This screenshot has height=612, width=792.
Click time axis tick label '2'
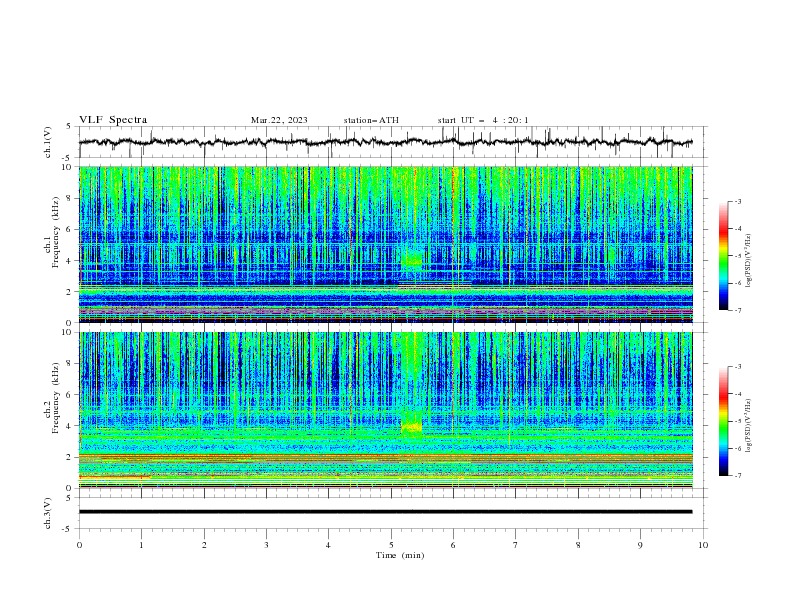(x=204, y=545)
